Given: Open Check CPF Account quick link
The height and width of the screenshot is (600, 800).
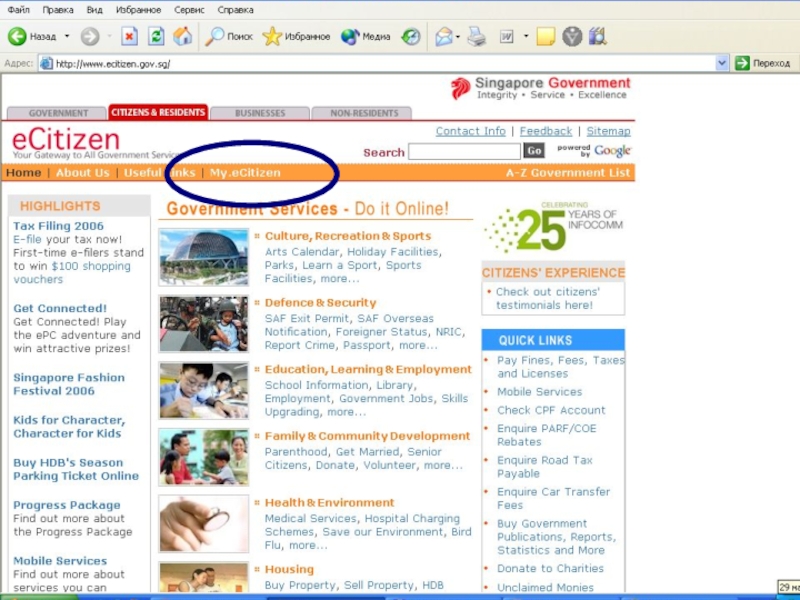Looking at the screenshot, I should pyautogui.click(x=551, y=410).
